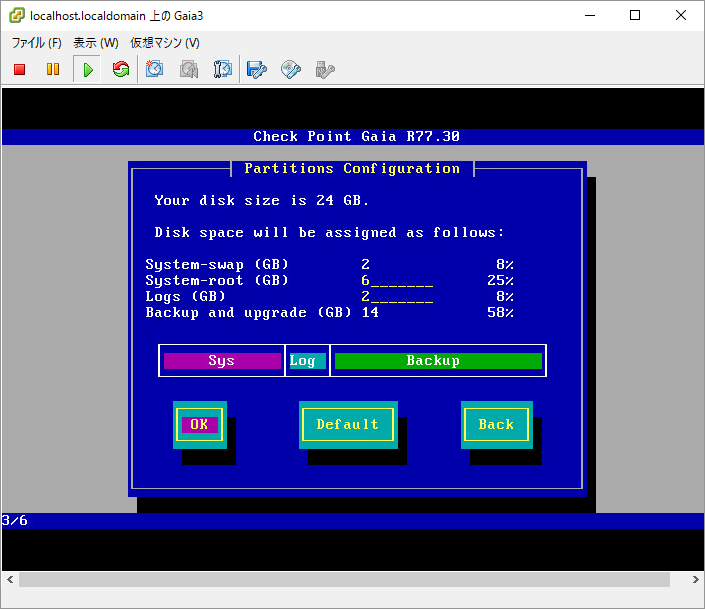Reset the virtual machine via restart icon

pyautogui.click(x=120, y=69)
